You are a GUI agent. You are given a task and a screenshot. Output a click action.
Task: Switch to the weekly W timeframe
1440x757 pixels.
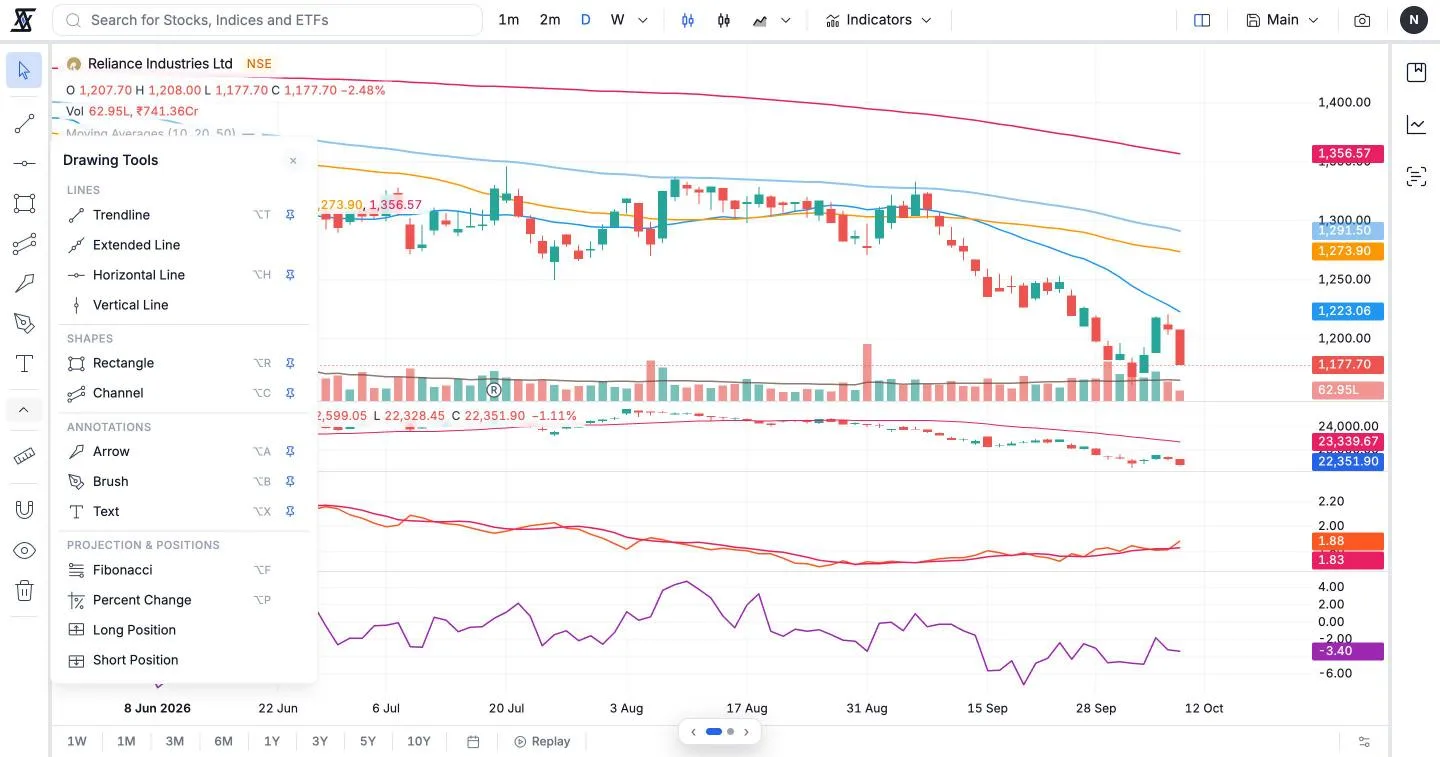(x=617, y=20)
